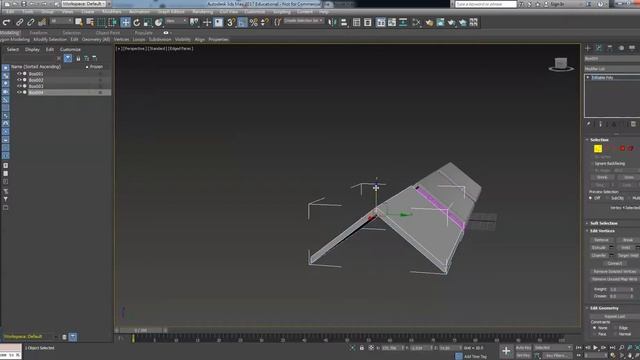The image size is (640, 360).
Task: Click the Bind to Space Warp icon
Action: click(x=42, y=22)
